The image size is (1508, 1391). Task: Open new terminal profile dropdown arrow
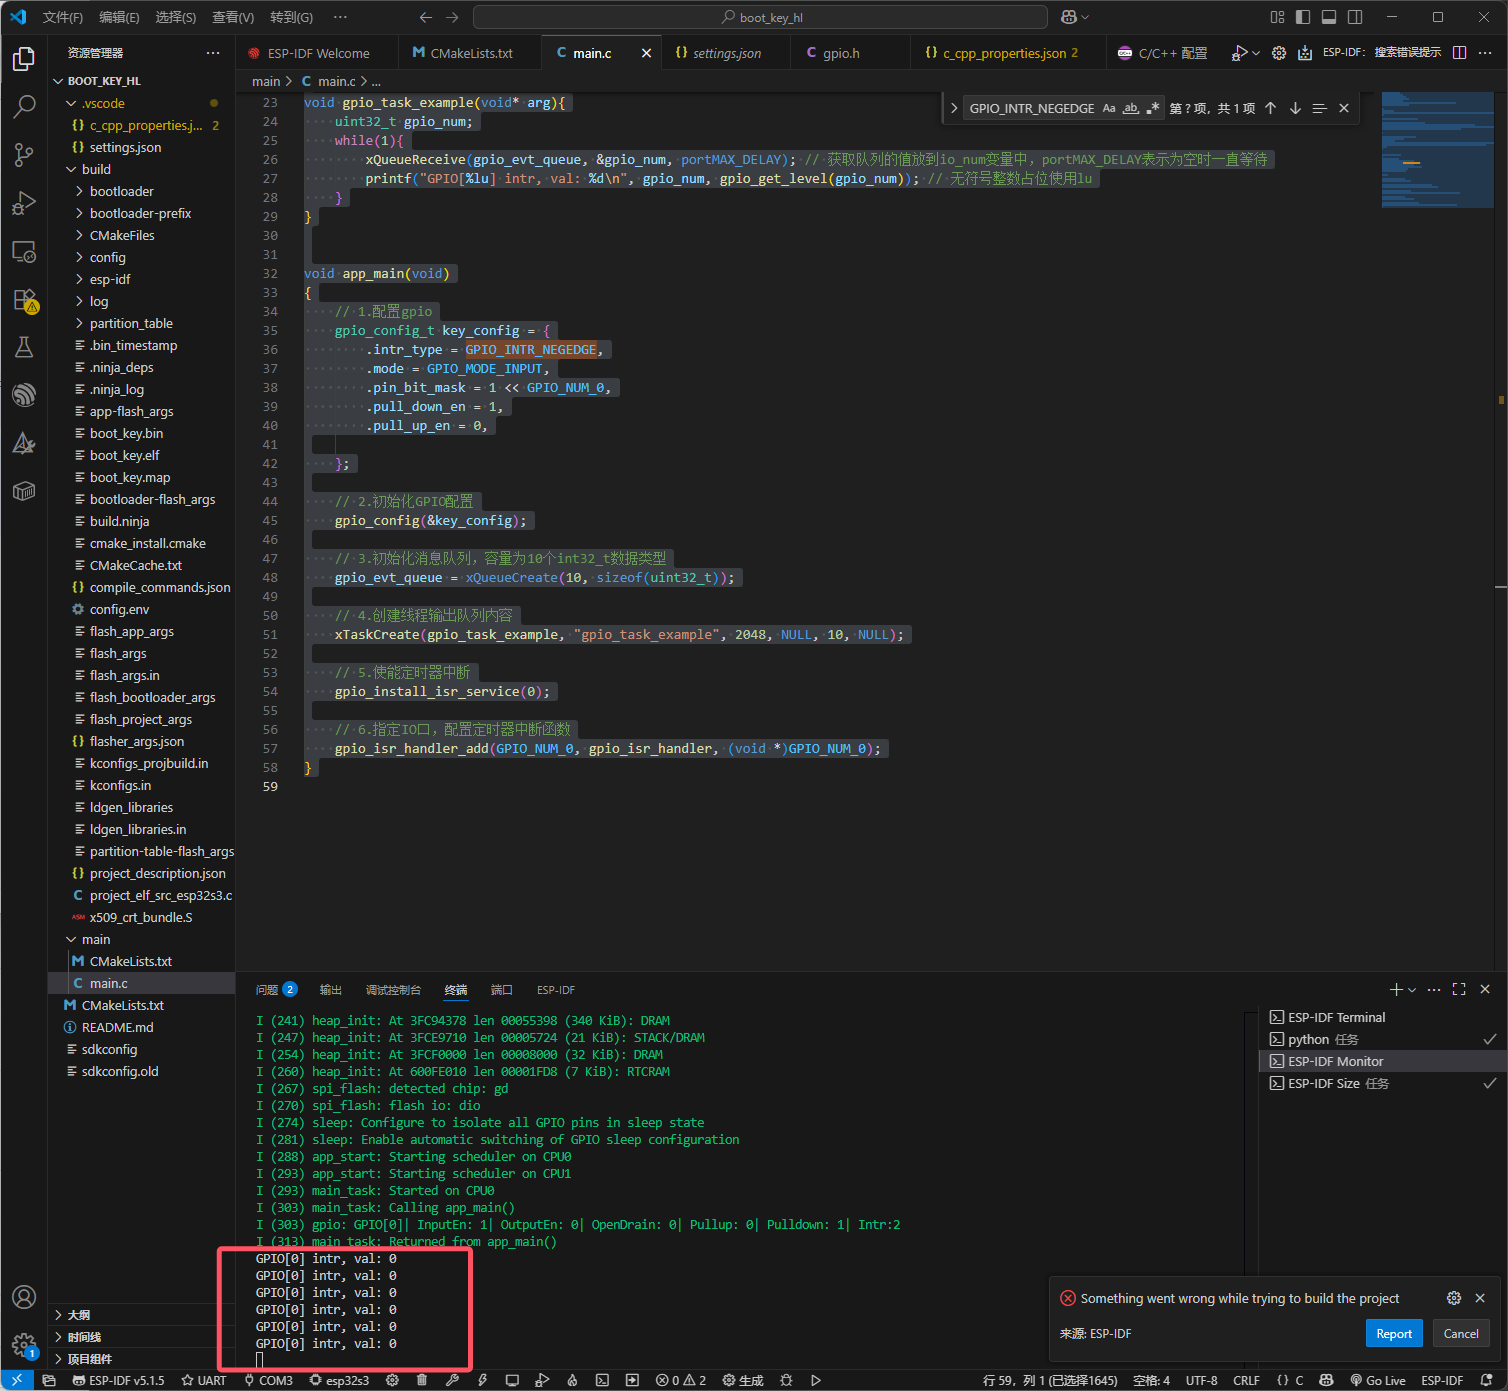pyautogui.click(x=1412, y=989)
